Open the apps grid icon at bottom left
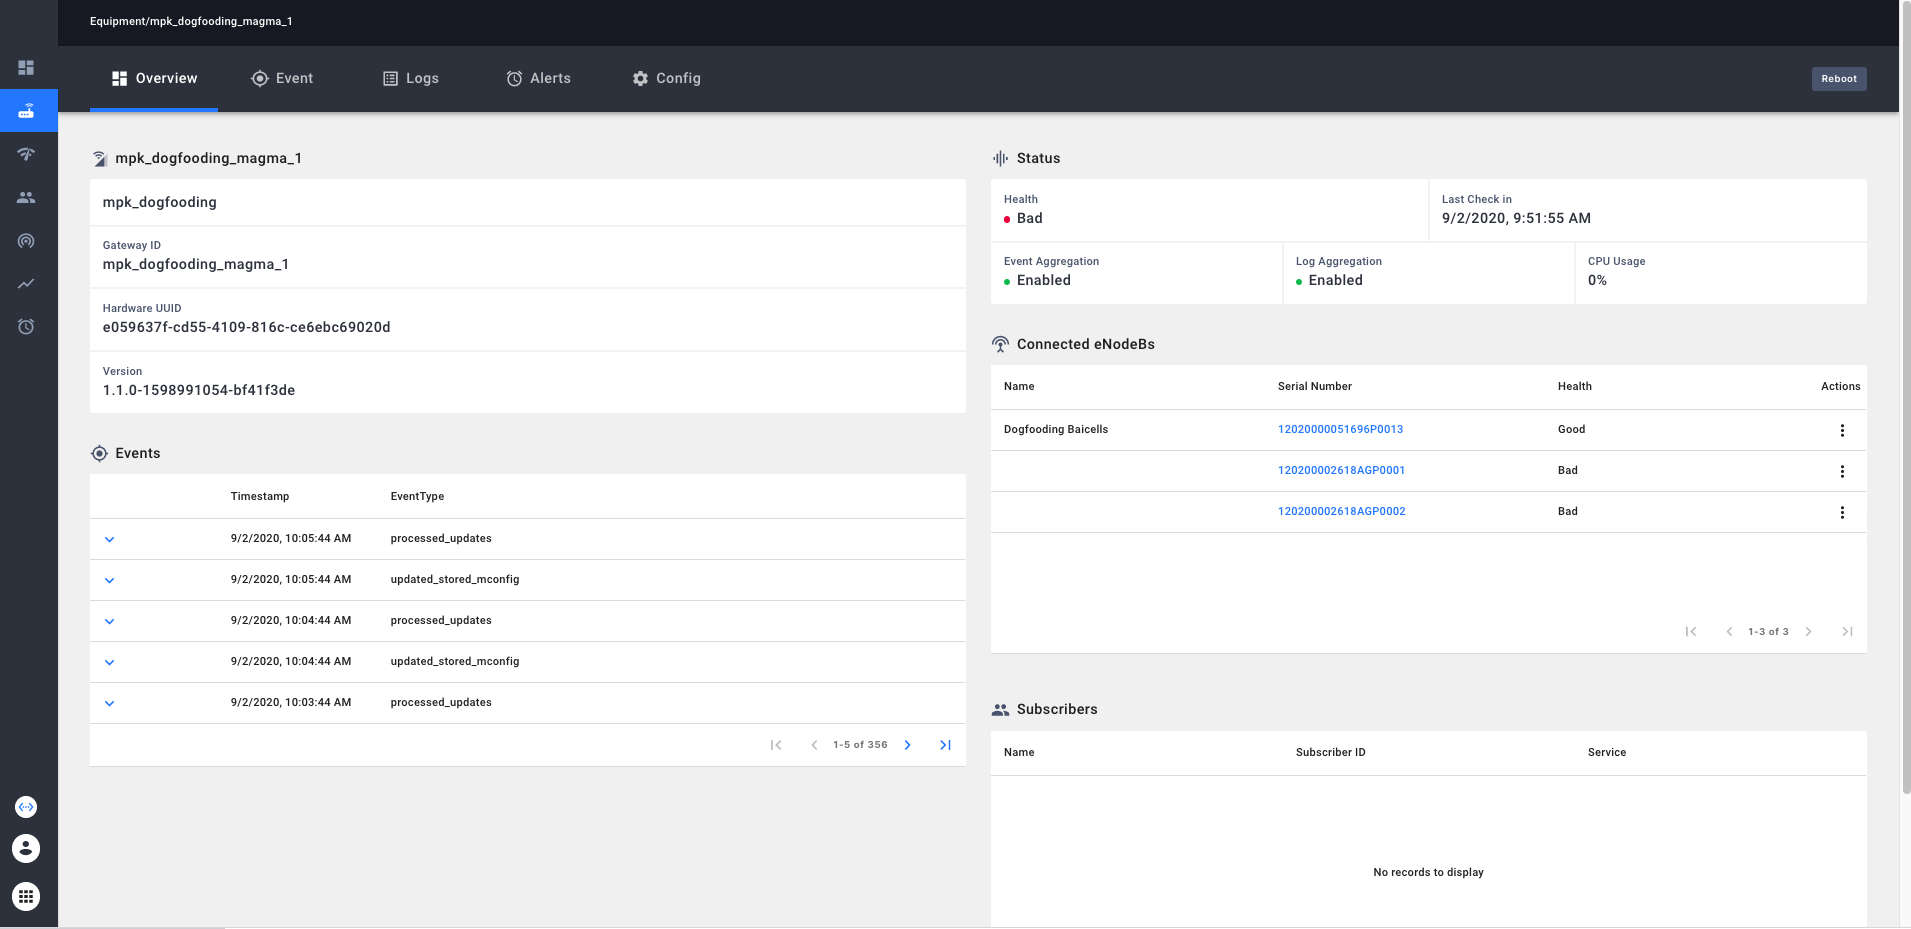The width and height of the screenshot is (1911, 929). [x=26, y=896]
